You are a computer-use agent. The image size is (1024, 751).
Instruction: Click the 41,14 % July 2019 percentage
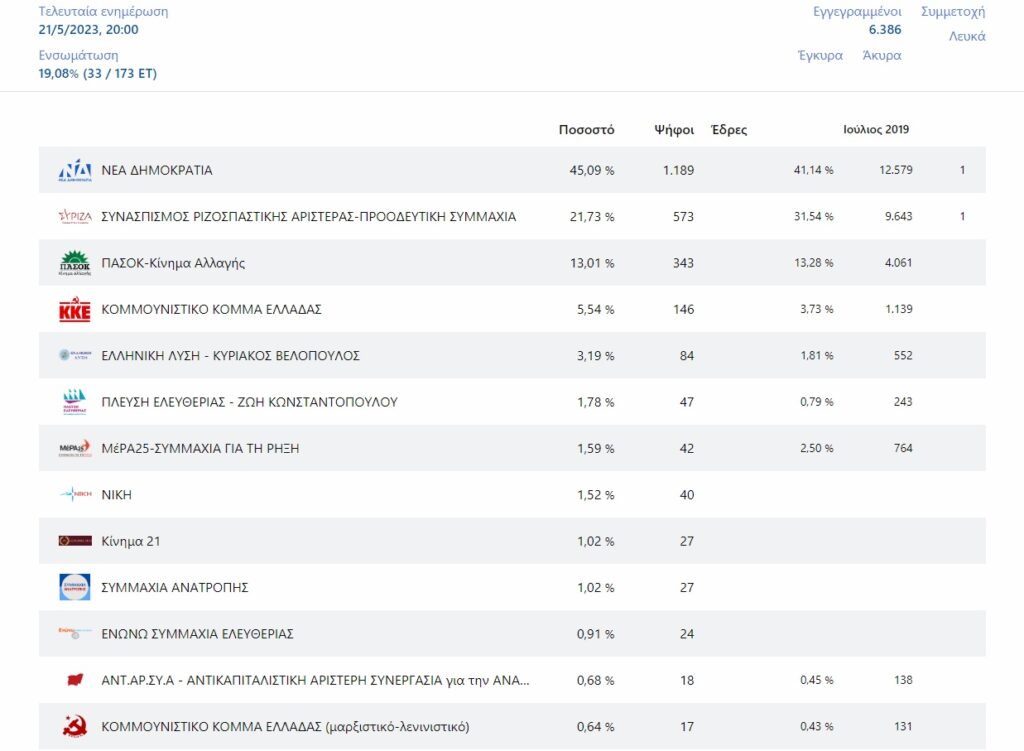tap(814, 170)
